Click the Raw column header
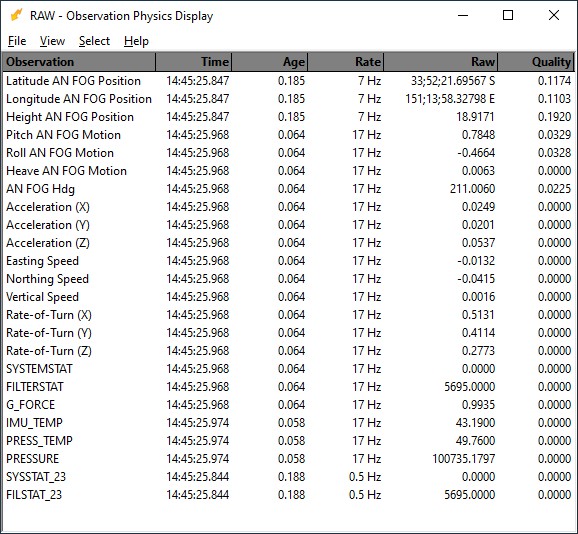 [x=441, y=62]
